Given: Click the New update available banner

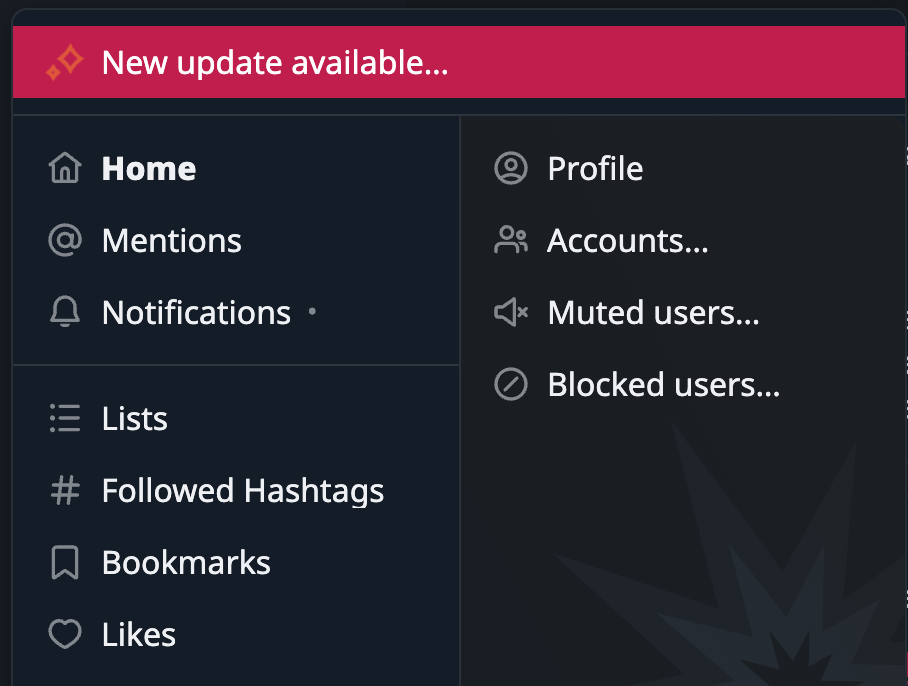Looking at the screenshot, I should (x=459, y=62).
